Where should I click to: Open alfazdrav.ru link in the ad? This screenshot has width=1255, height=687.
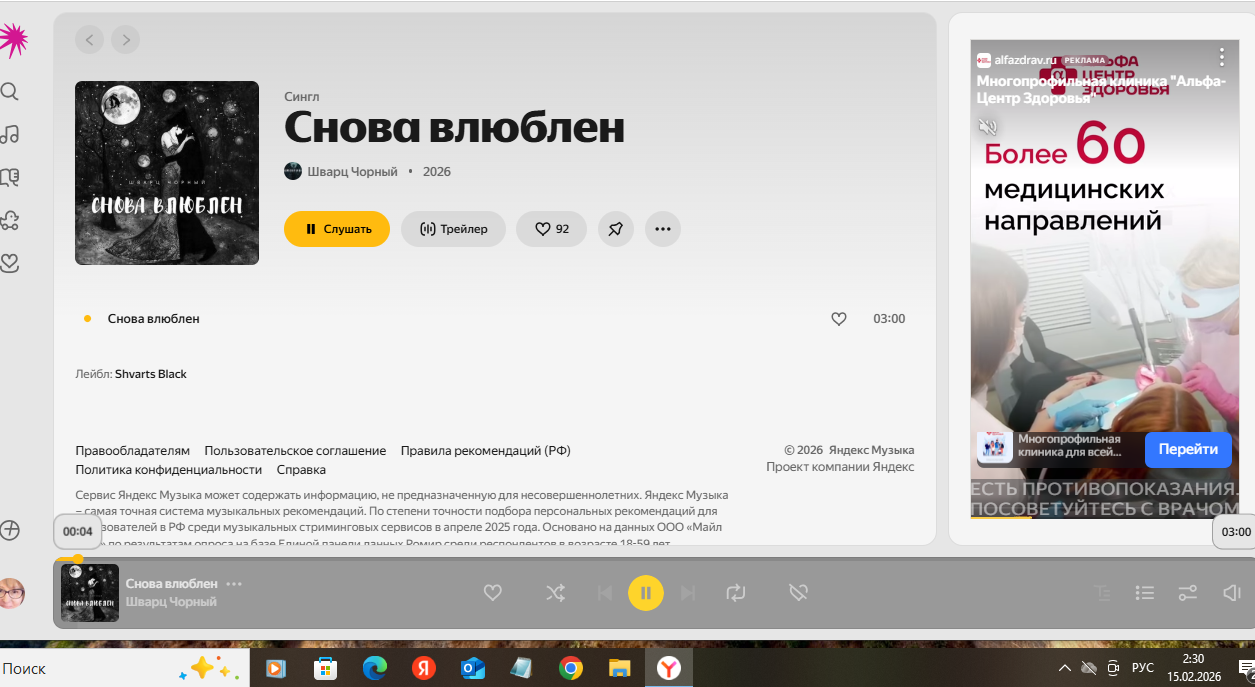coord(1025,60)
